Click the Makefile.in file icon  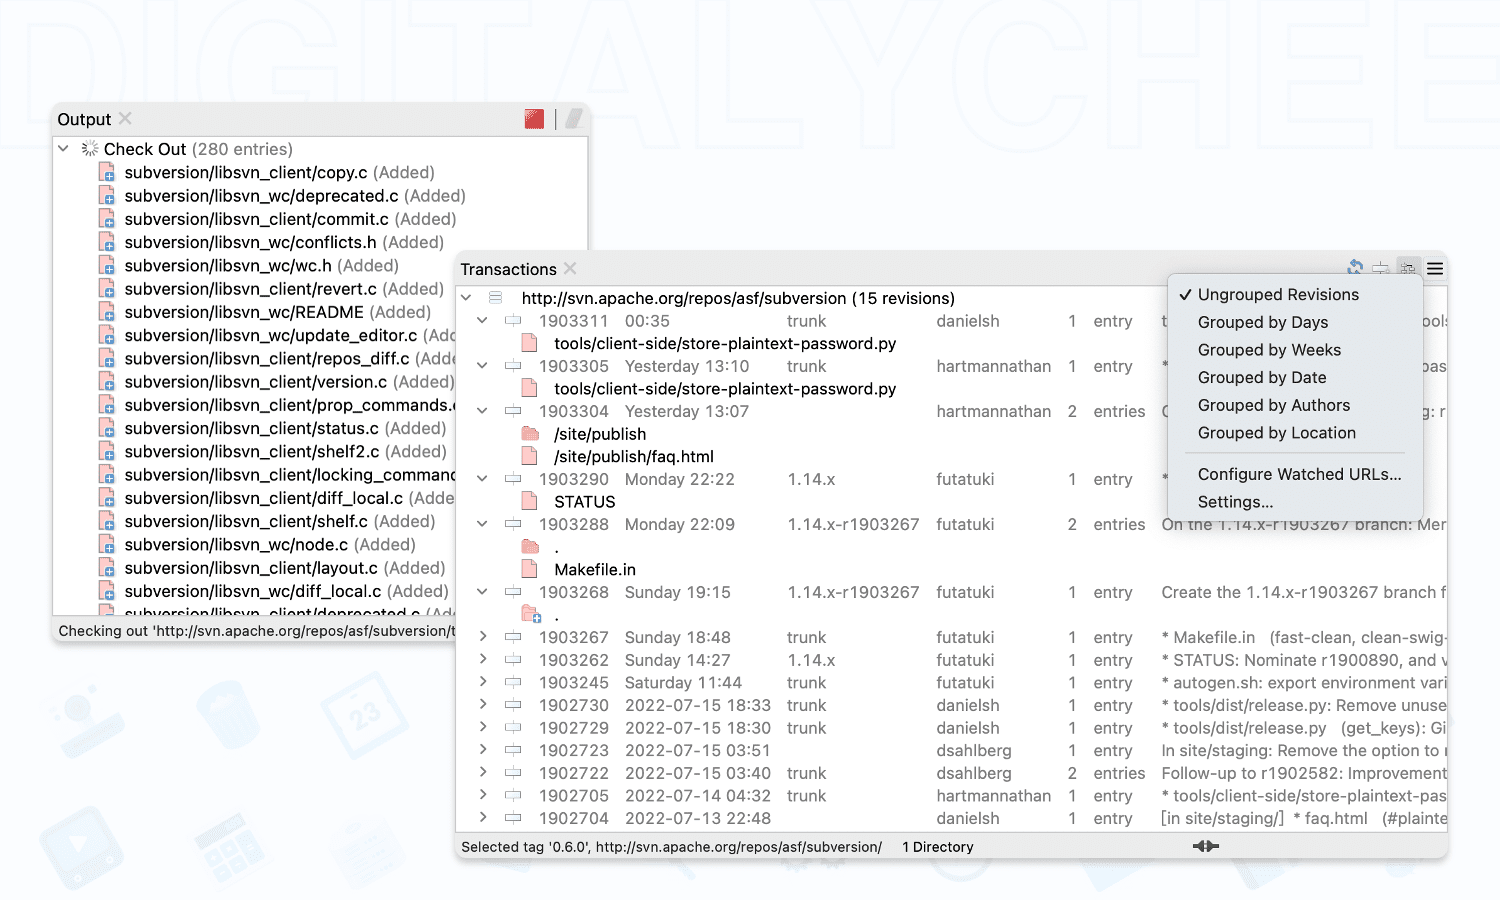(530, 569)
